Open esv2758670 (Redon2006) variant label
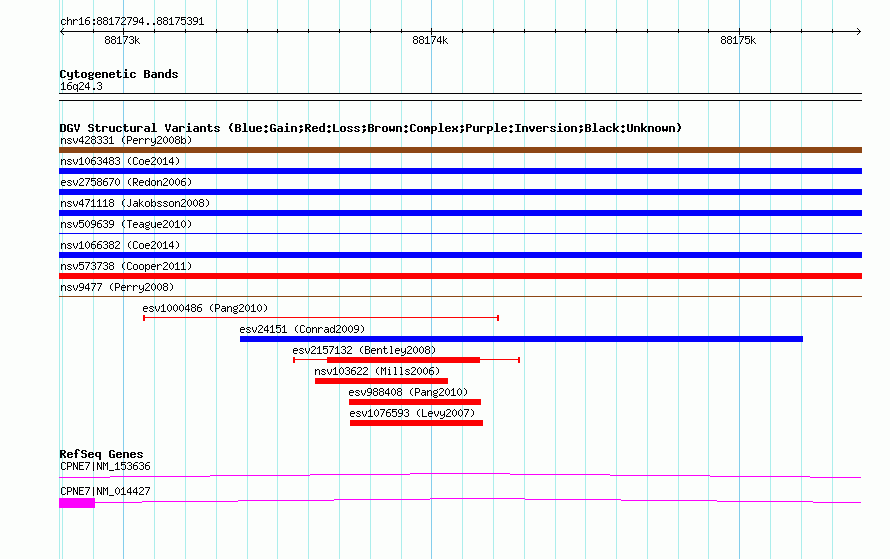 coord(126,182)
